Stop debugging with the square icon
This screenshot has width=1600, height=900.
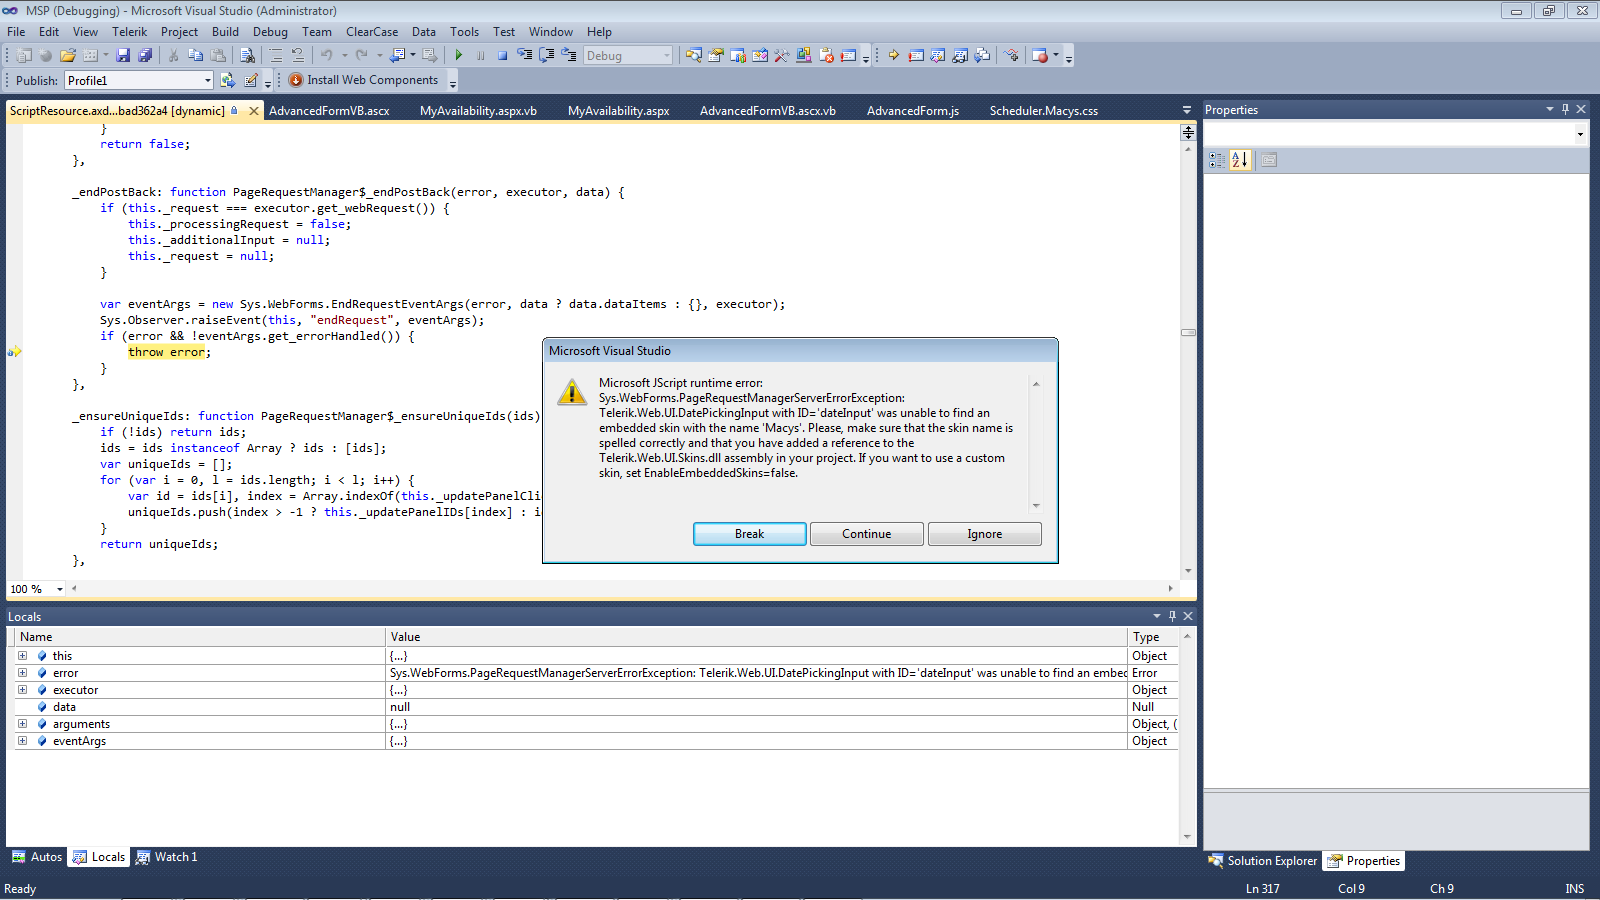tap(503, 56)
